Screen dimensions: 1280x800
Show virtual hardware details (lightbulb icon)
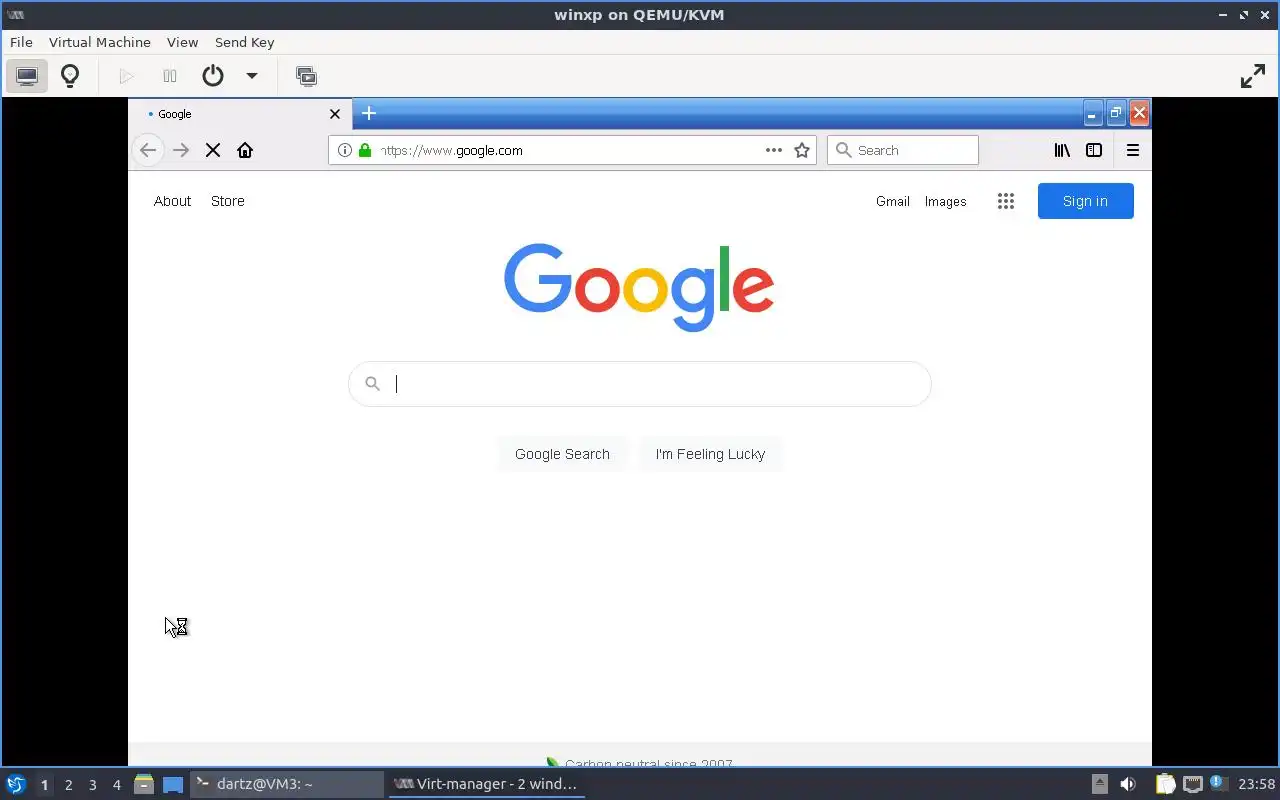70,76
